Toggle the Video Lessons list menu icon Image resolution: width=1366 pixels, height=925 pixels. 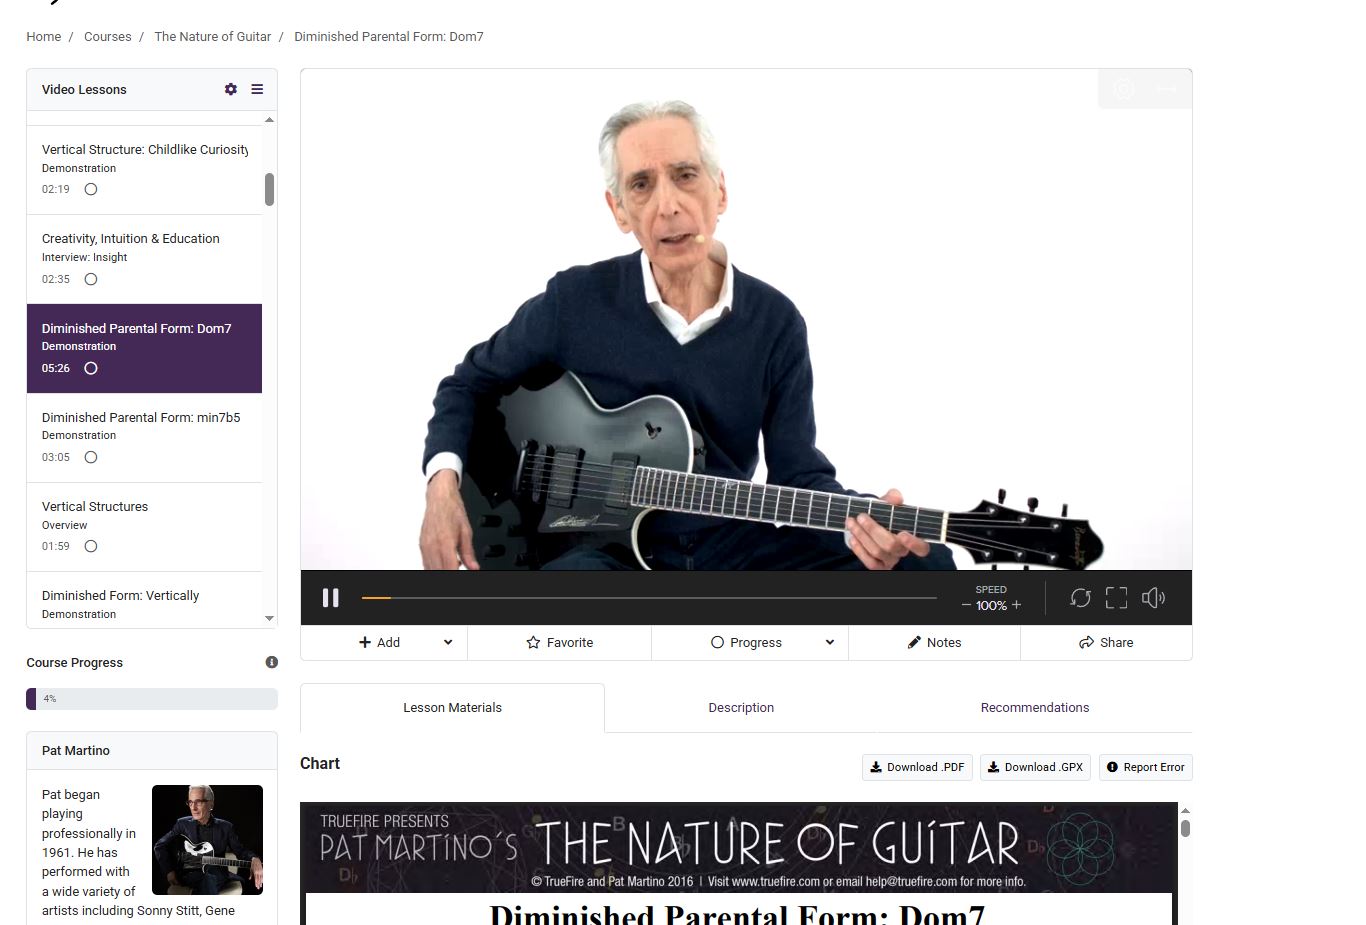tap(257, 89)
